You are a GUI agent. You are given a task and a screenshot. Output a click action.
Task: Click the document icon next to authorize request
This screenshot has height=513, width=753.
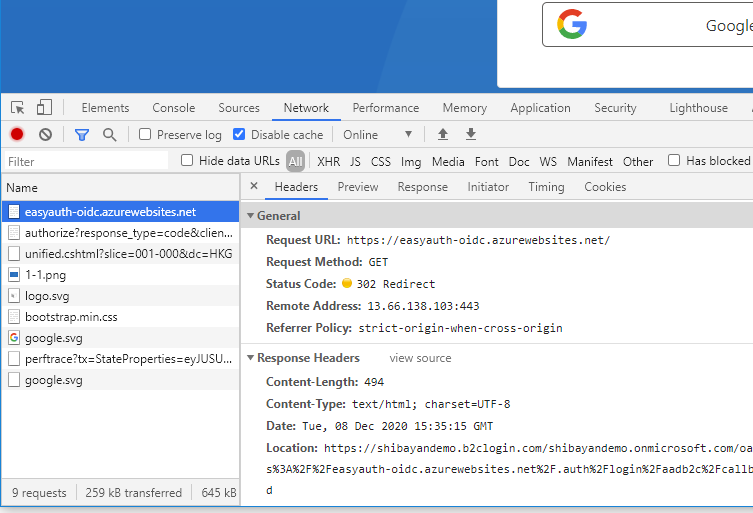(x=14, y=233)
